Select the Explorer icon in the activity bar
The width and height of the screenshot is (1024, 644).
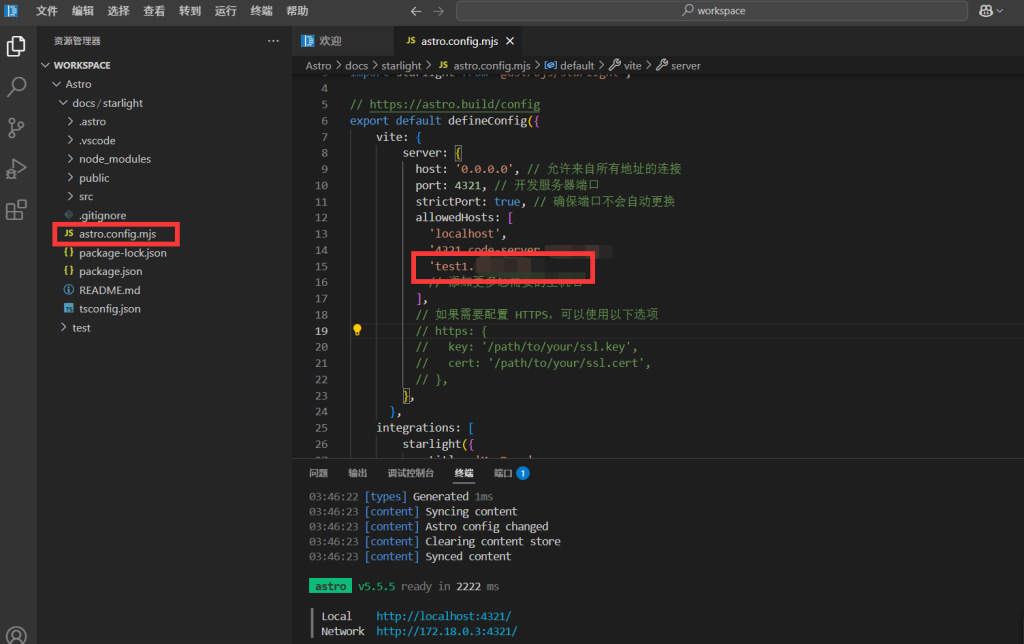pos(15,46)
